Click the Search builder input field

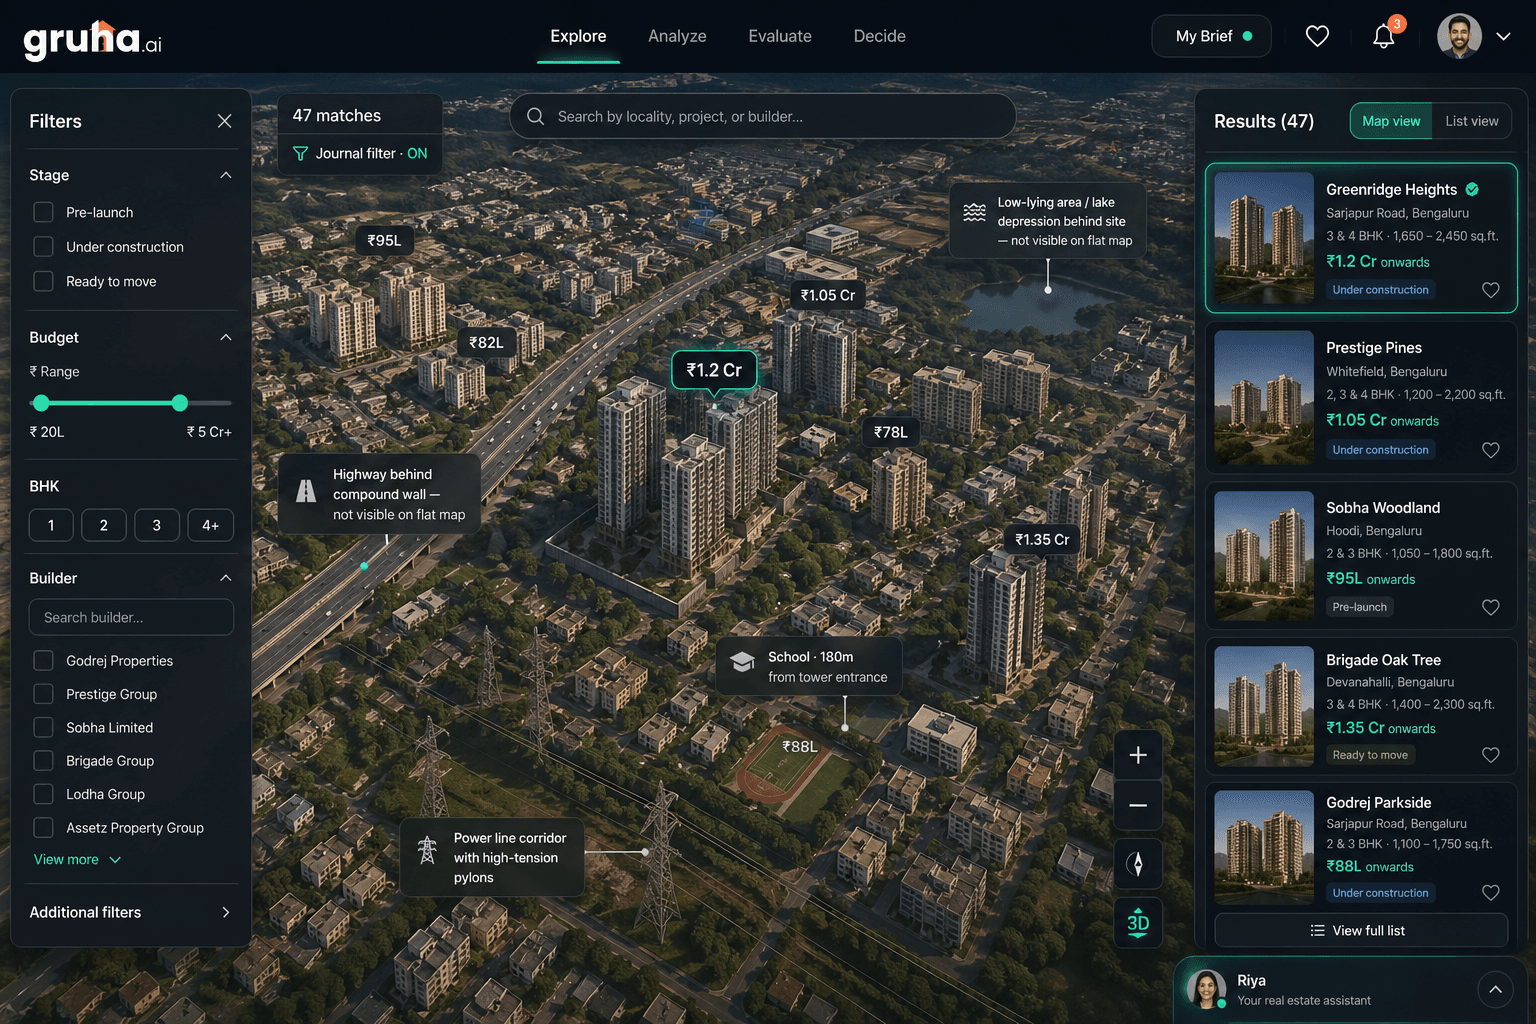tap(131, 617)
